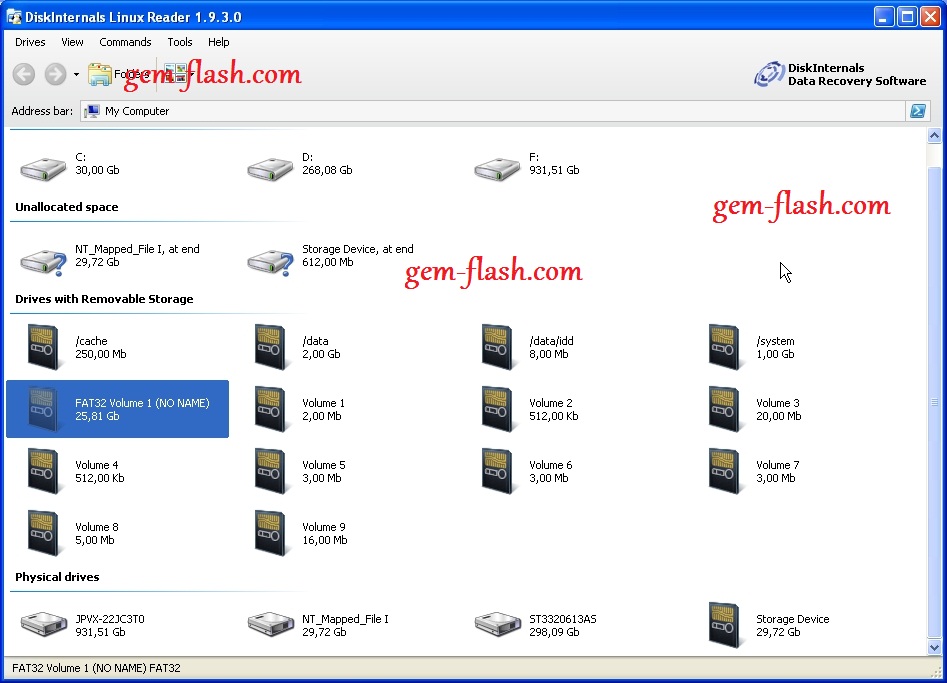This screenshot has height=683, width=947.
Task: Select the C: hard drive icon
Action: click(x=43, y=168)
